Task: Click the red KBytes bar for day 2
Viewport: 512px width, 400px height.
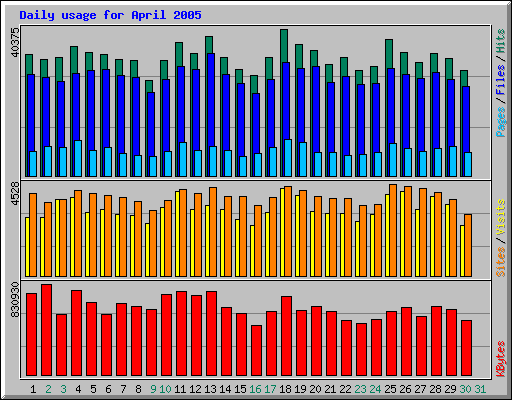Action: click(x=46, y=330)
